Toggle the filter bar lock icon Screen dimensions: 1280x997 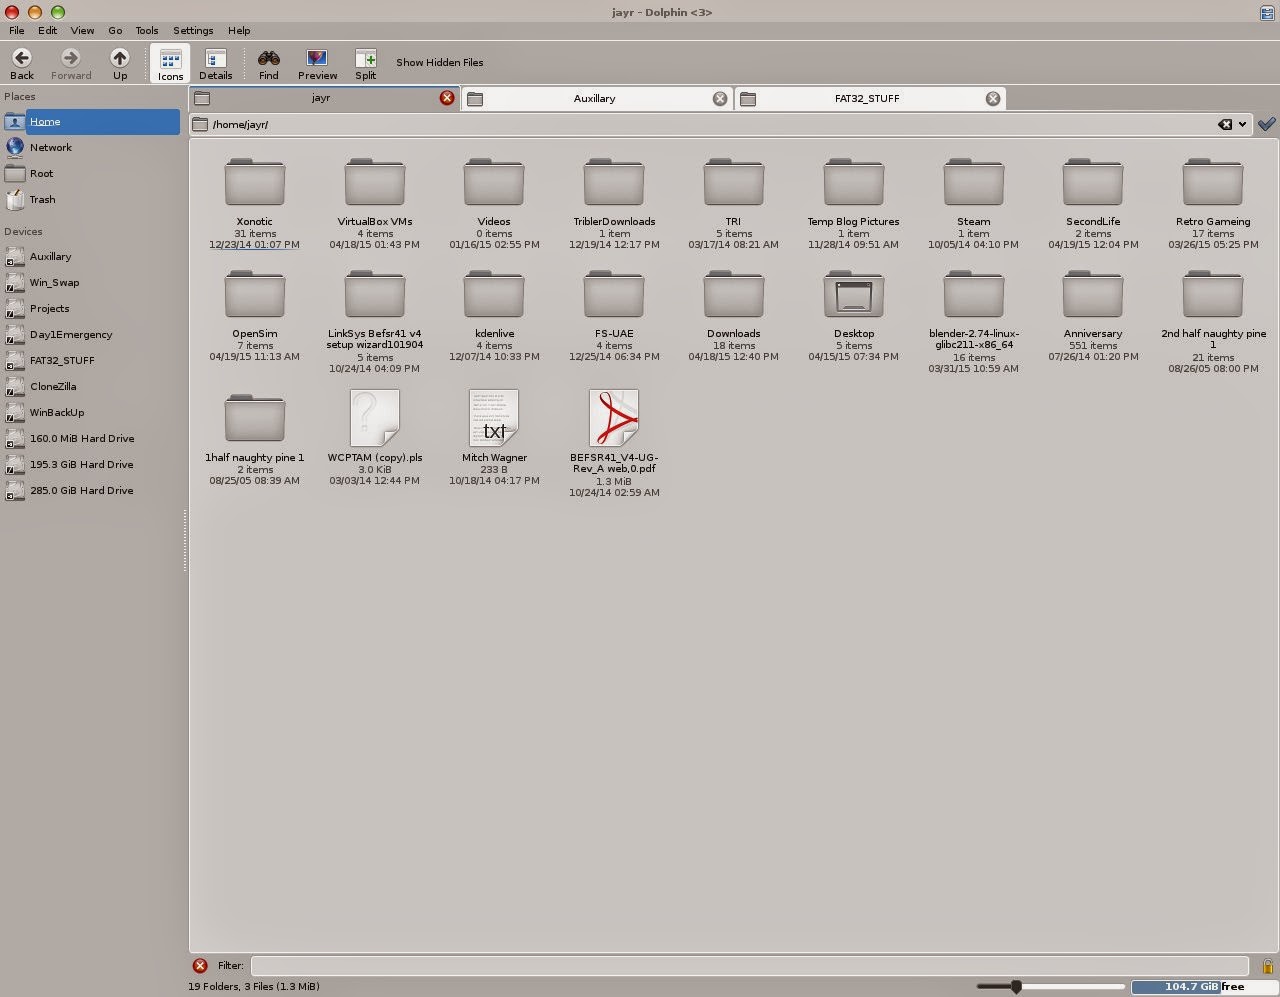pyautogui.click(x=1267, y=966)
